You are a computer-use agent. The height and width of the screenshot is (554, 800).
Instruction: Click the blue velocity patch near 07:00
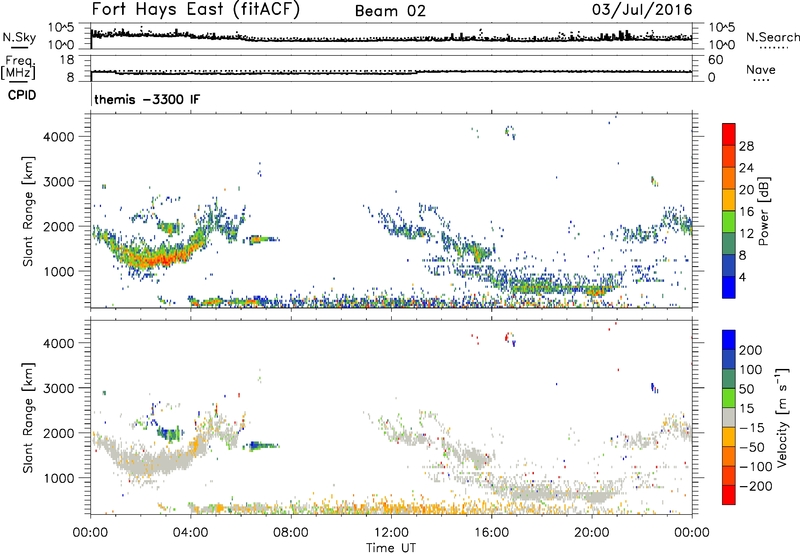[261, 446]
